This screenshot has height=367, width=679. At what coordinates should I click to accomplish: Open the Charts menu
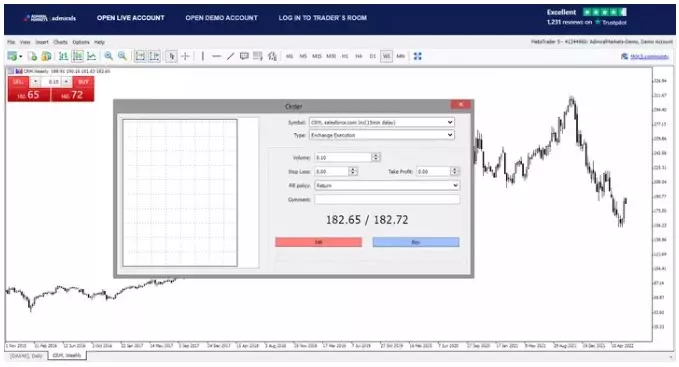click(60, 42)
